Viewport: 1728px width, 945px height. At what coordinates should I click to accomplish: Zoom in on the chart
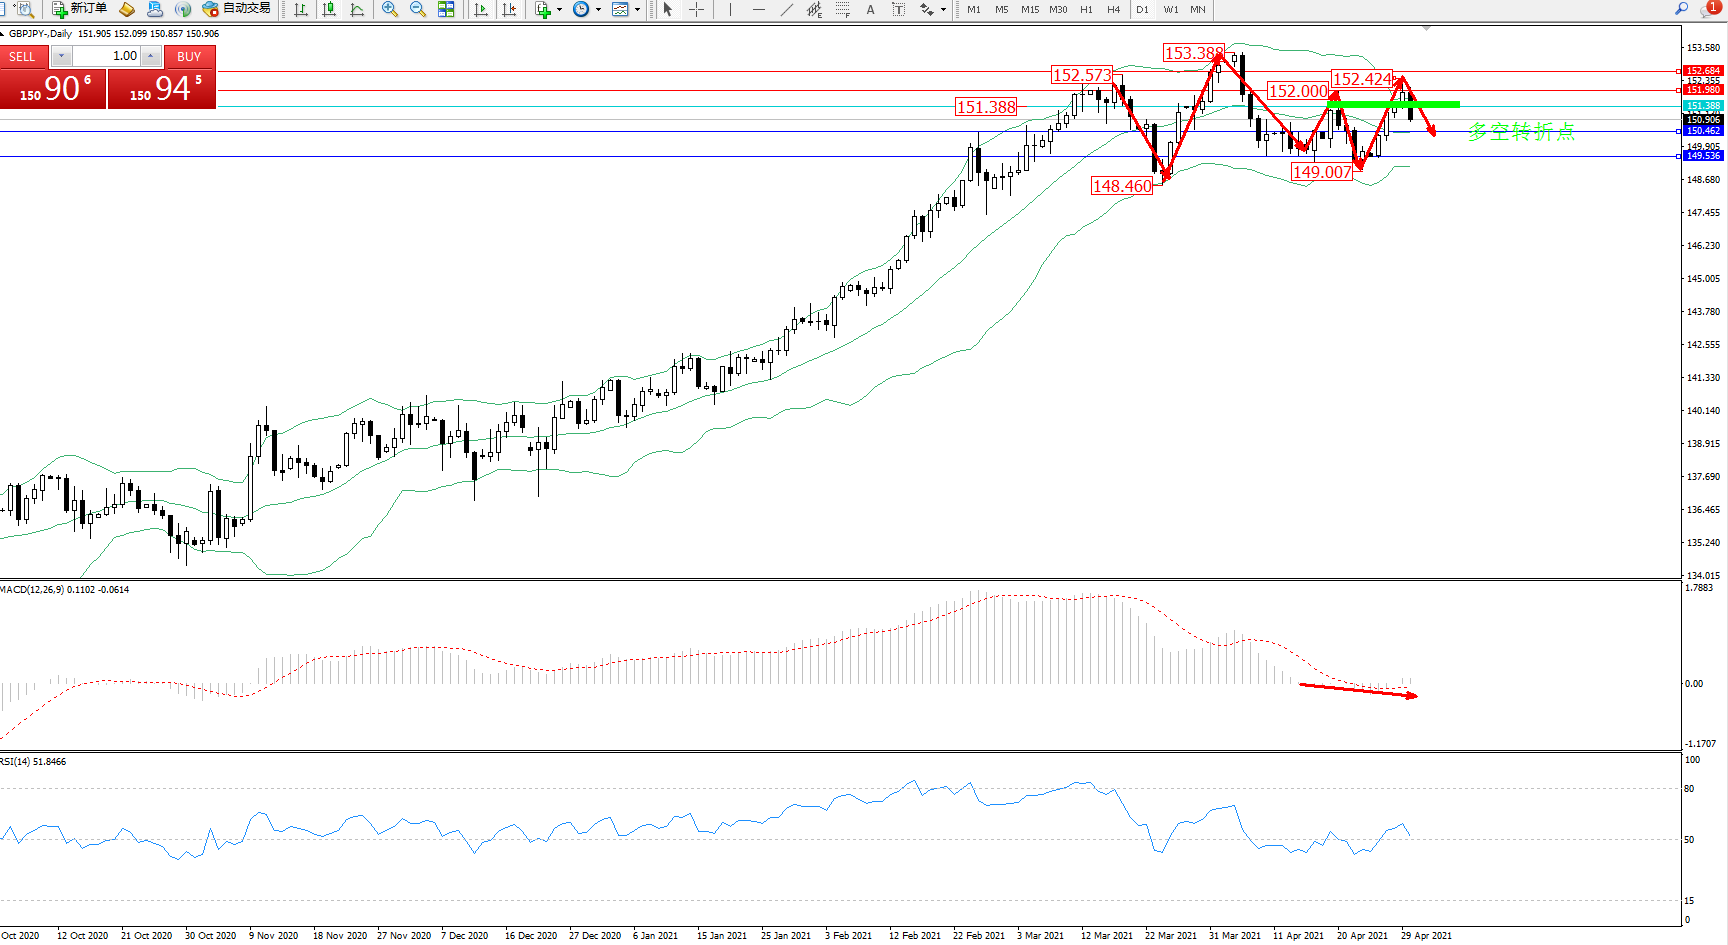coord(390,9)
